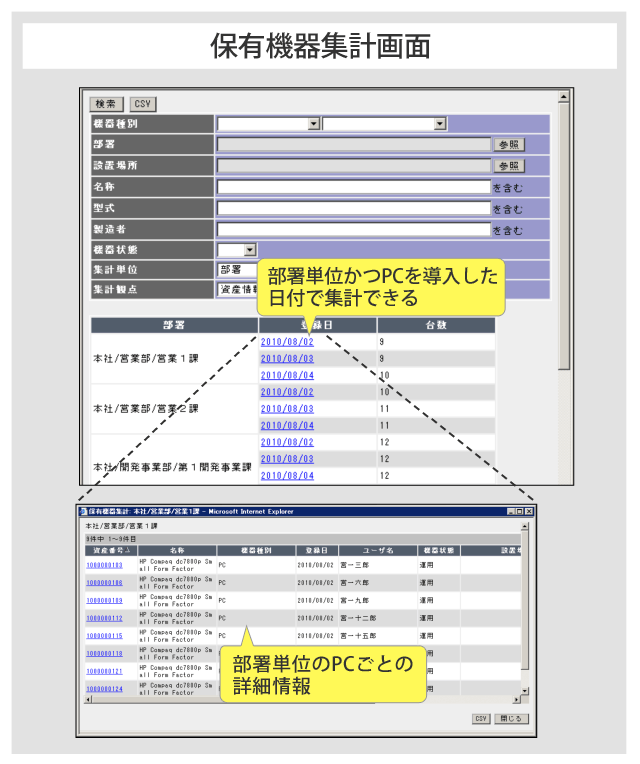Open 2010/08/02 link for 営業1課
This screenshot has width=640, height=764.
click(x=287, y=342)
